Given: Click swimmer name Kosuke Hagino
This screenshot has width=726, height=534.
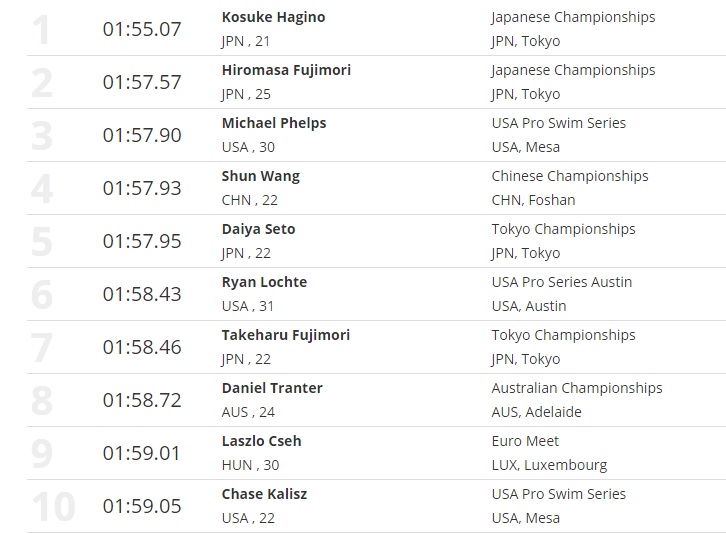Looking at the screenshot, I should 273,17.
